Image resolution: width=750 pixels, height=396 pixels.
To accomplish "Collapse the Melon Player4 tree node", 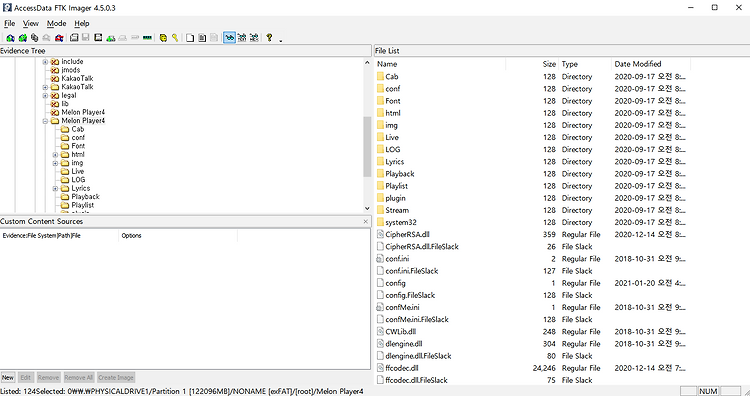I will pyautogui.click(x=45, y=121).
